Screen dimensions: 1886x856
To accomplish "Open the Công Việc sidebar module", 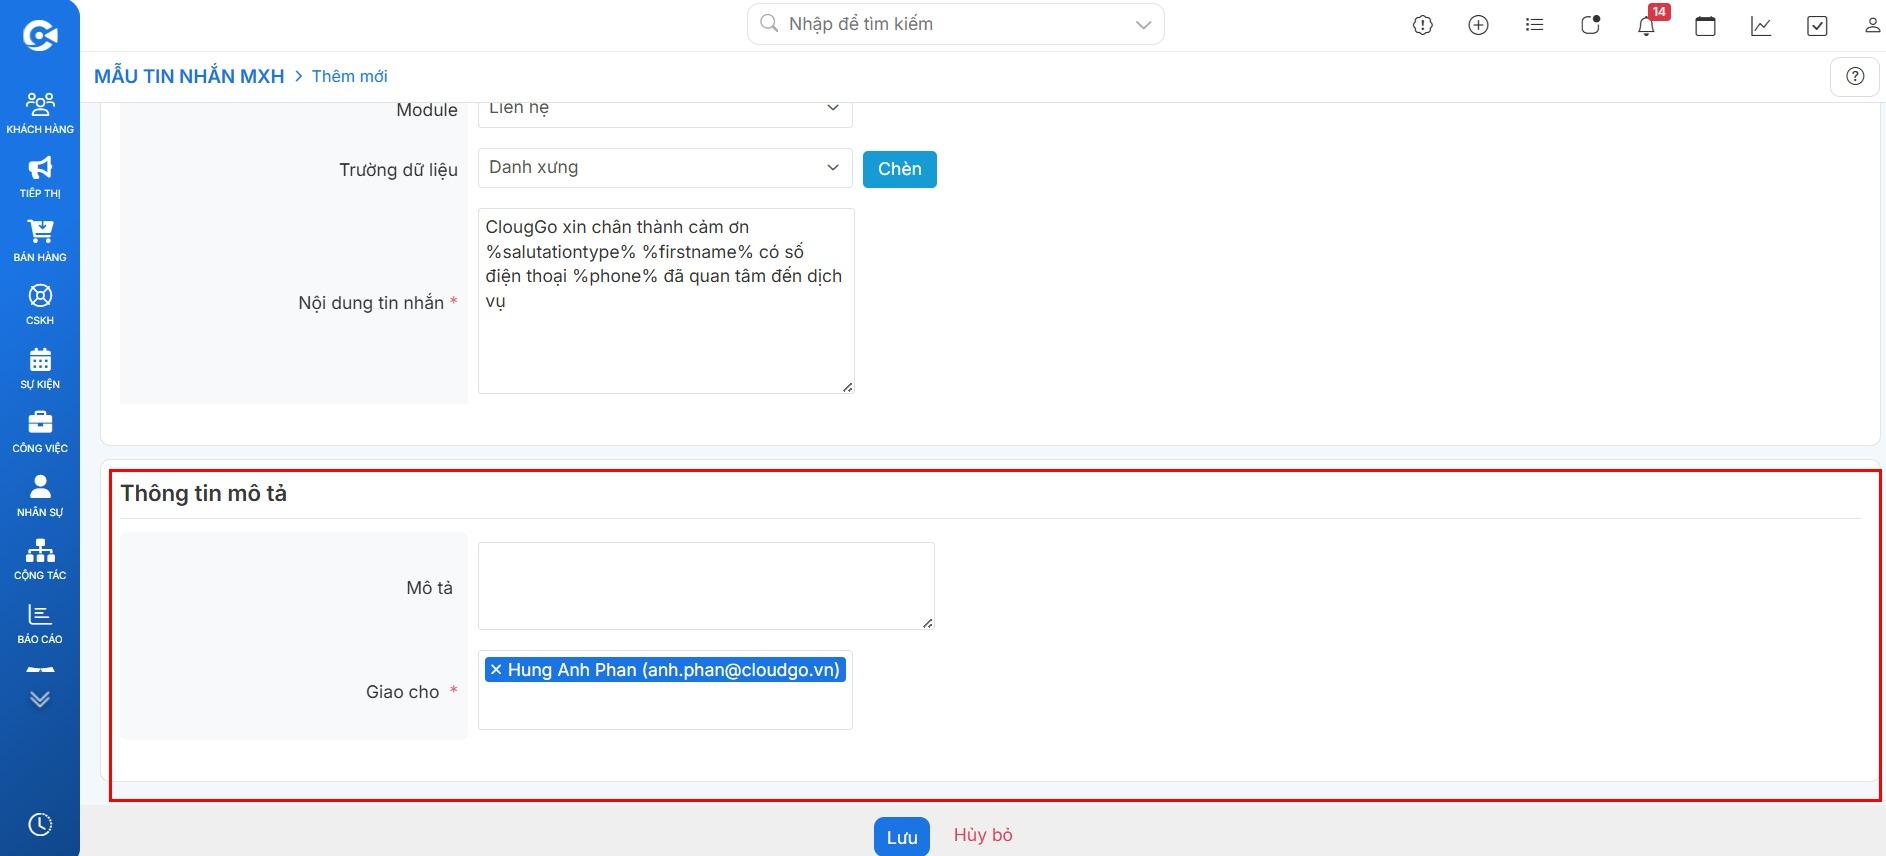I will pyautogui.click(x=40, y=432).
